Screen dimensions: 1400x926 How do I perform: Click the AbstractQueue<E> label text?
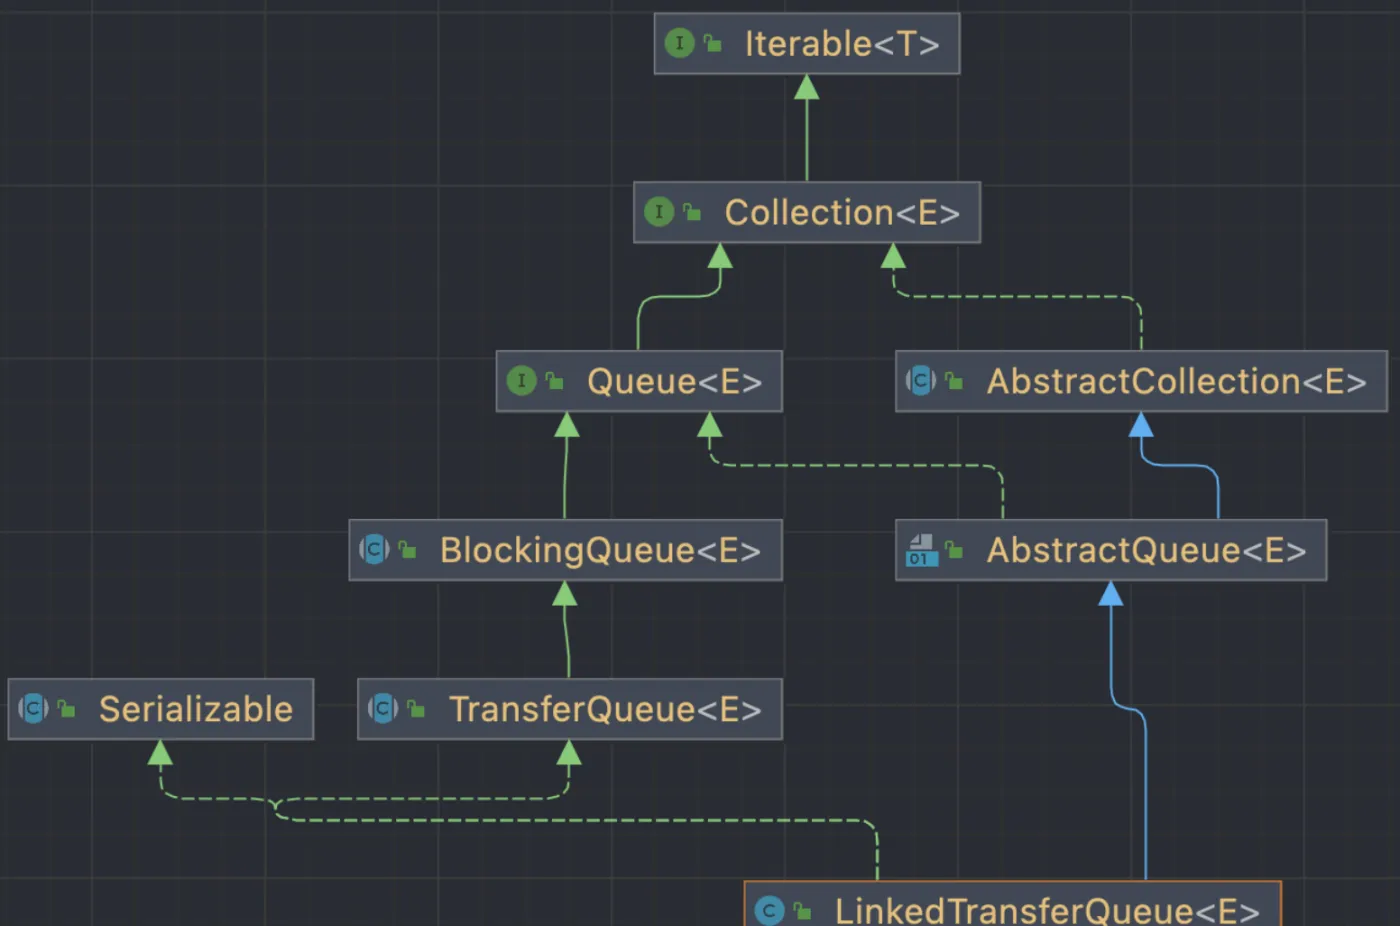(1146, 550)
